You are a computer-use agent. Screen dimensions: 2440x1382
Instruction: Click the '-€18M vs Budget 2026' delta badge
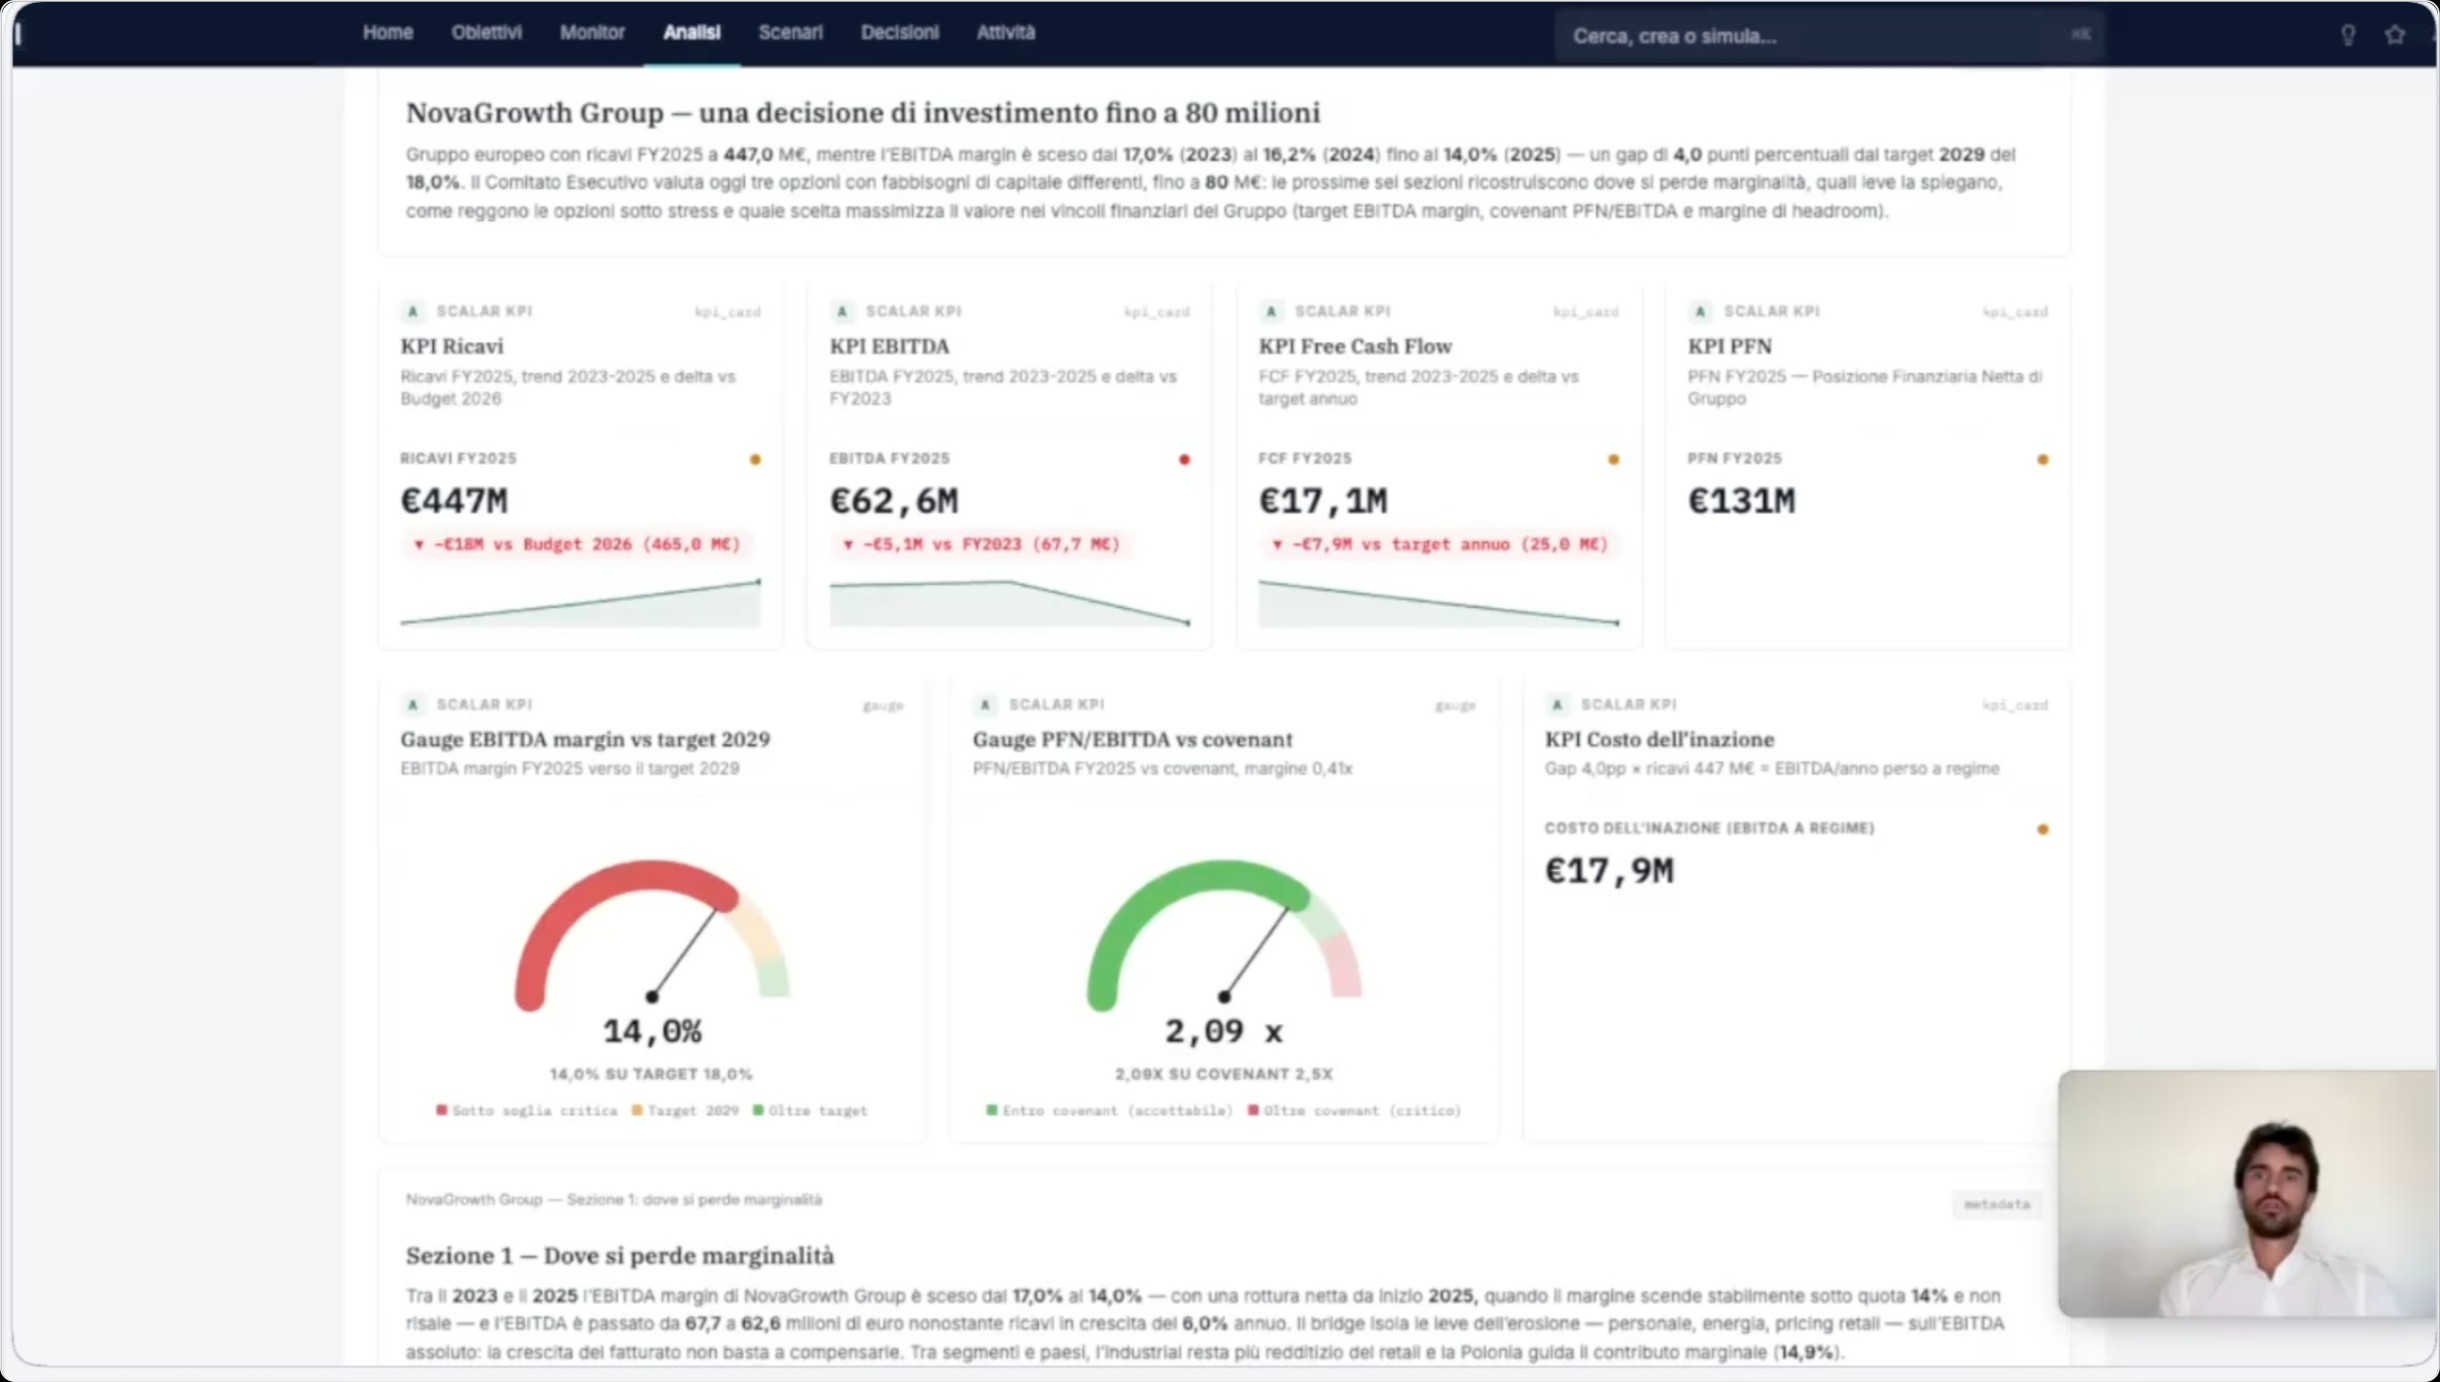pyautogui.click(x=577, y=544)
